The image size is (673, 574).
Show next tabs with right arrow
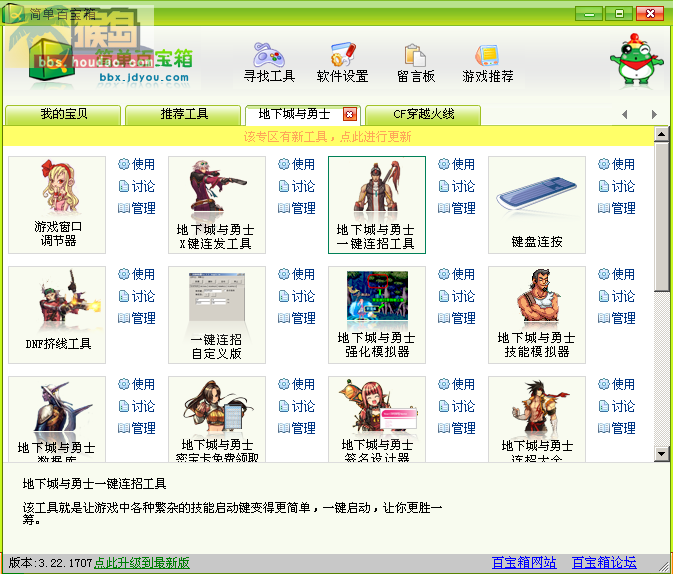click(x=654, y=114)
